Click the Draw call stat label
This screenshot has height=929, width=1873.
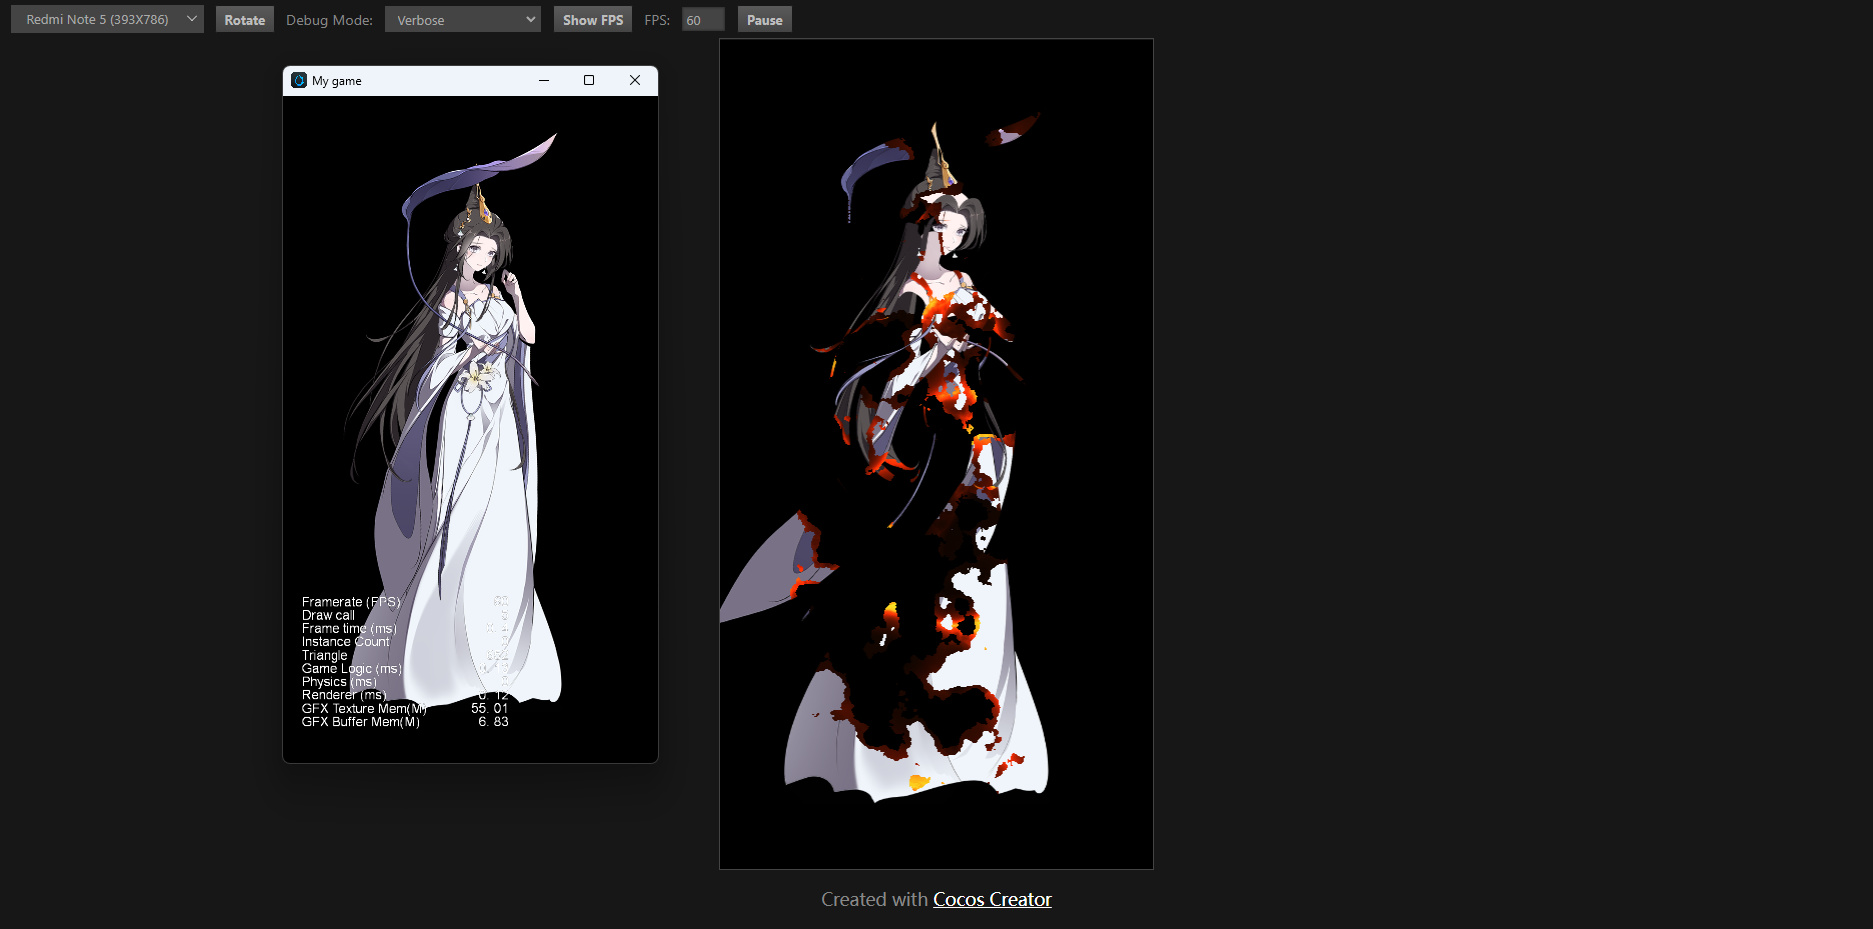pyautogui.click(x=328, y=615)
